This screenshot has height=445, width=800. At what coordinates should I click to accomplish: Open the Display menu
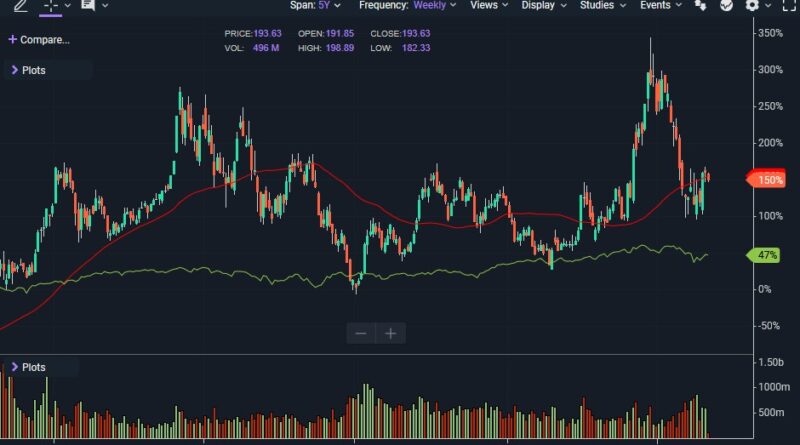(544, 5)
